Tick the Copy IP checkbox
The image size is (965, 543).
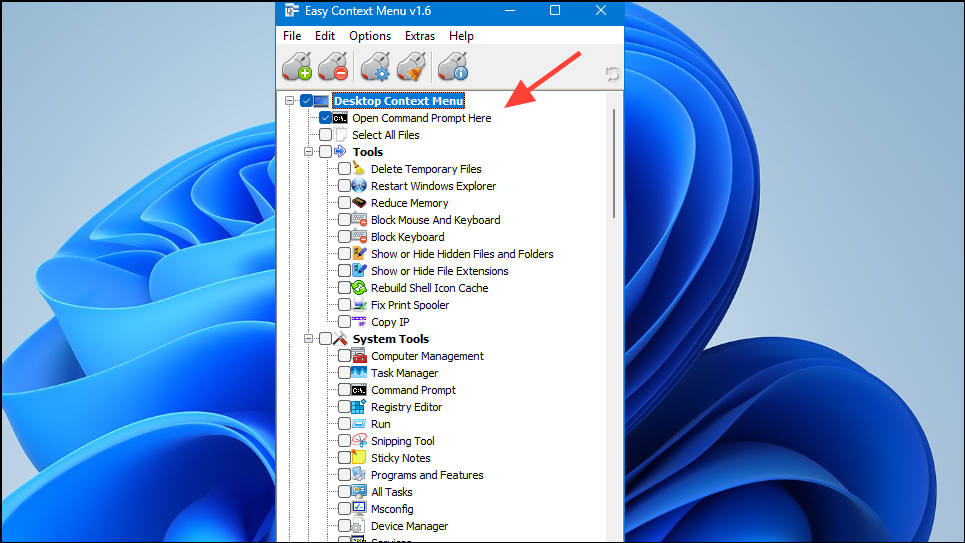[x=345, y=321]
